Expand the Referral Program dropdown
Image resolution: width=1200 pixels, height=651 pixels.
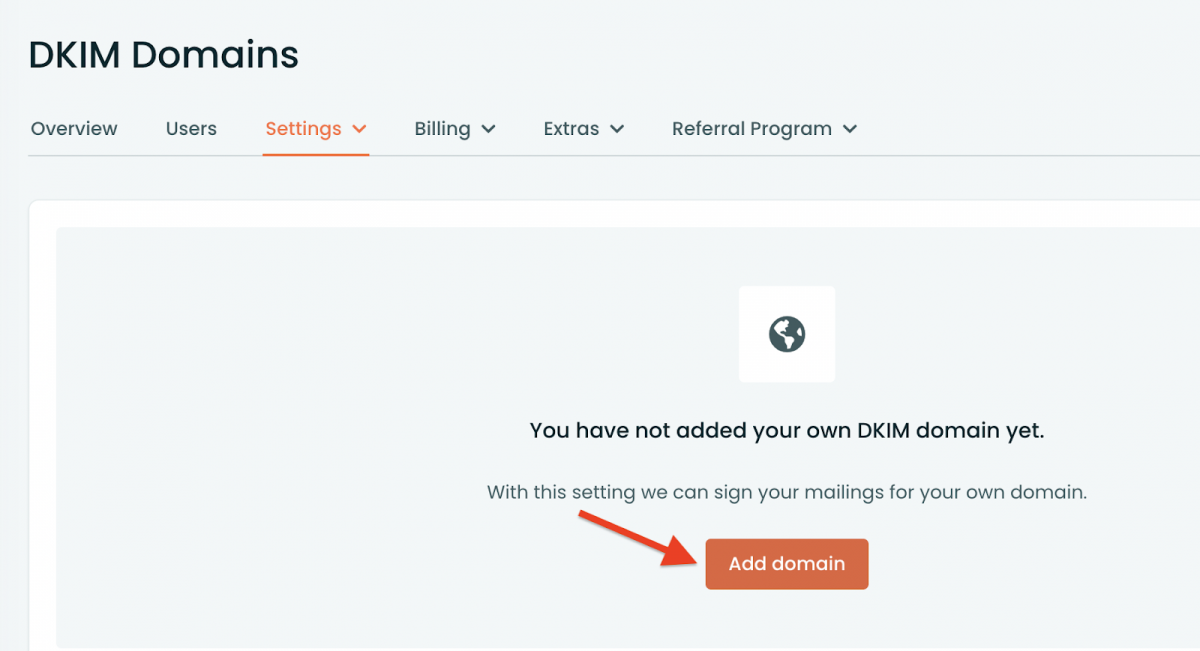[x=849, y=129]
